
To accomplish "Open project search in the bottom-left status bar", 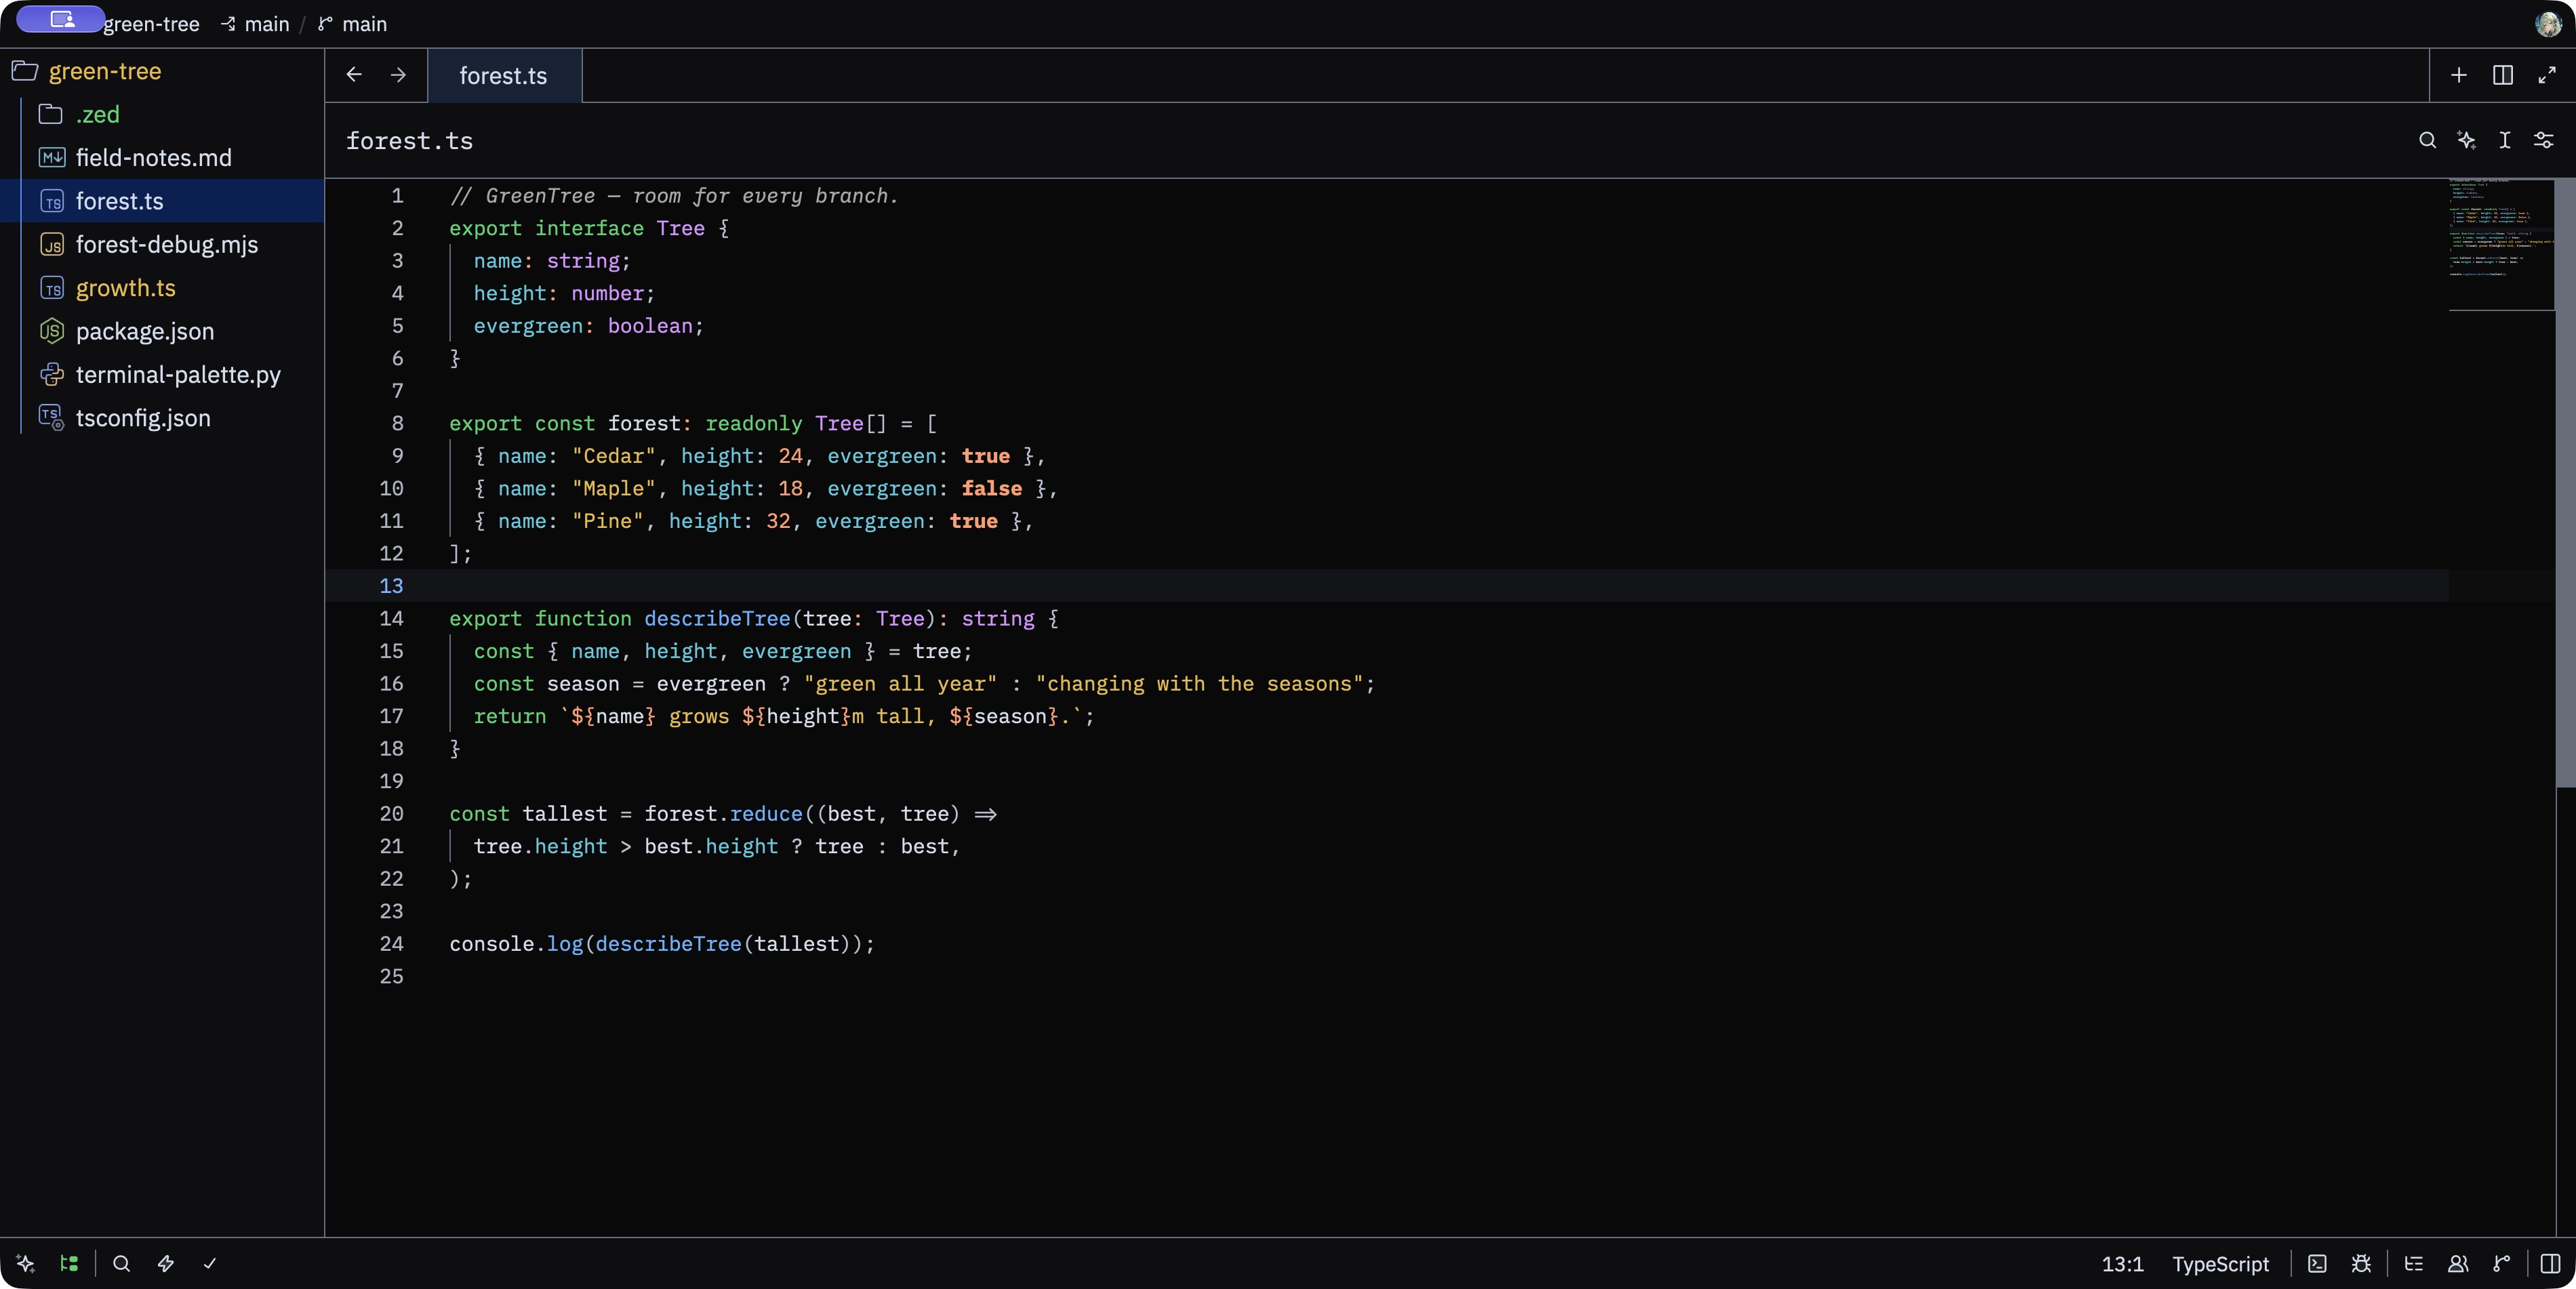I will coord(121,1263).
